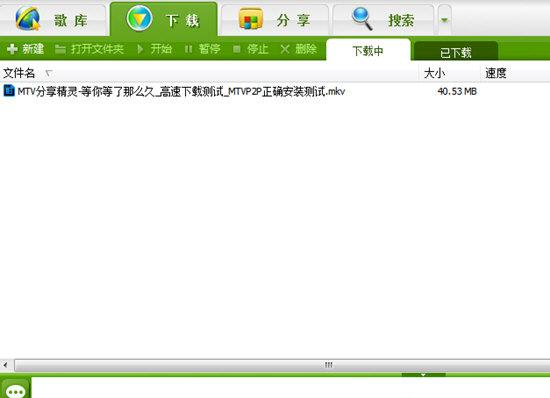Click the 打开文件夹 folder icon

pyautogui.click(x=60, y=49)
